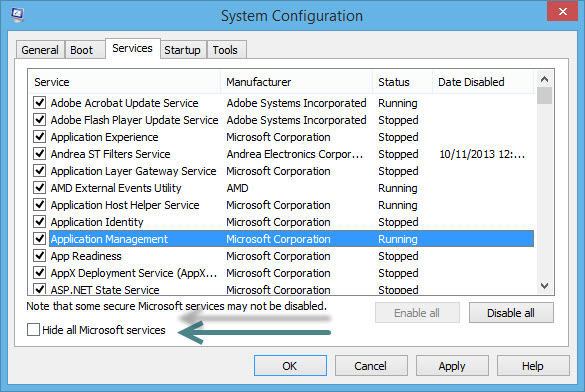
Task: Click the 10/11/2013 date disabled cell
Action: click(x=482, y=154)
